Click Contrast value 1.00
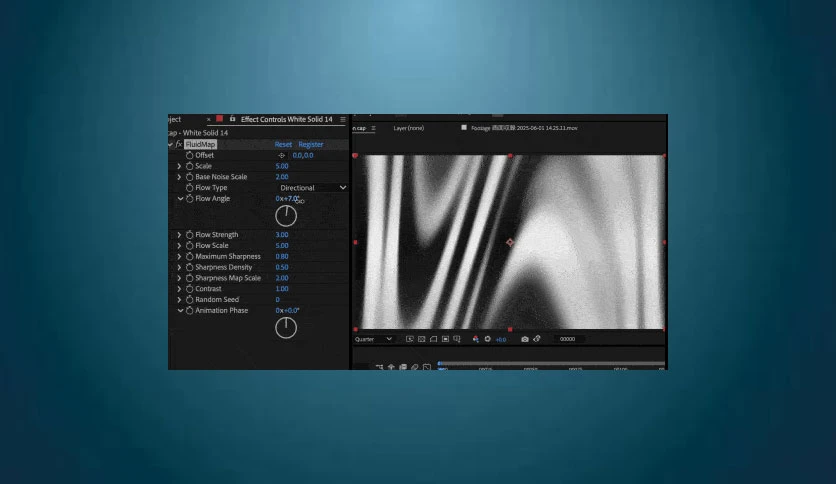 click(282, 288)
